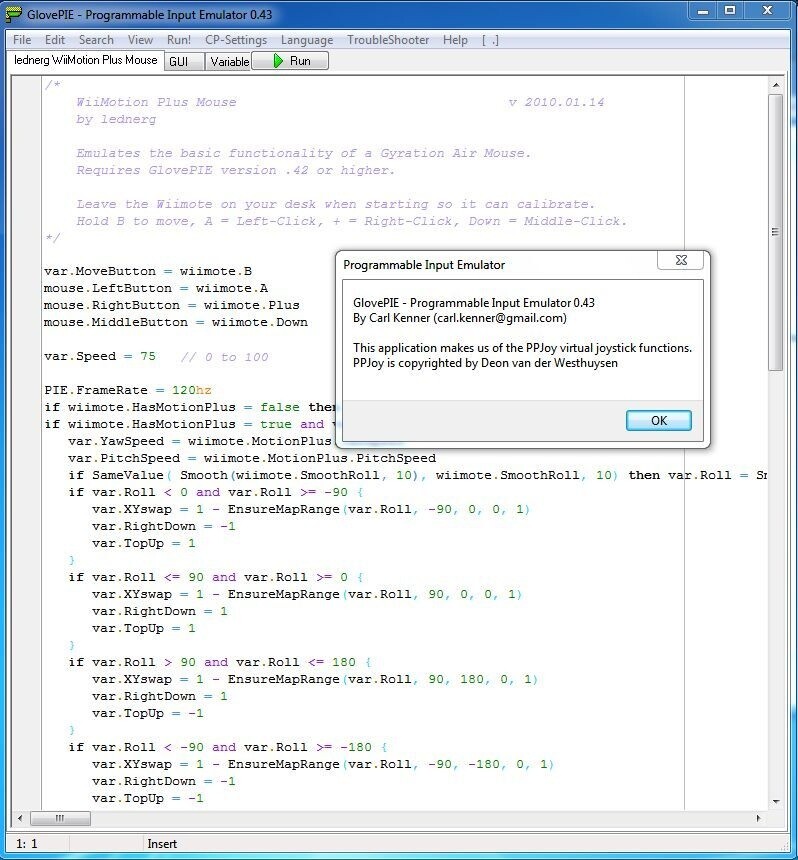
Task: Minimize the GlovePIE window
Action: coord(703,11)
